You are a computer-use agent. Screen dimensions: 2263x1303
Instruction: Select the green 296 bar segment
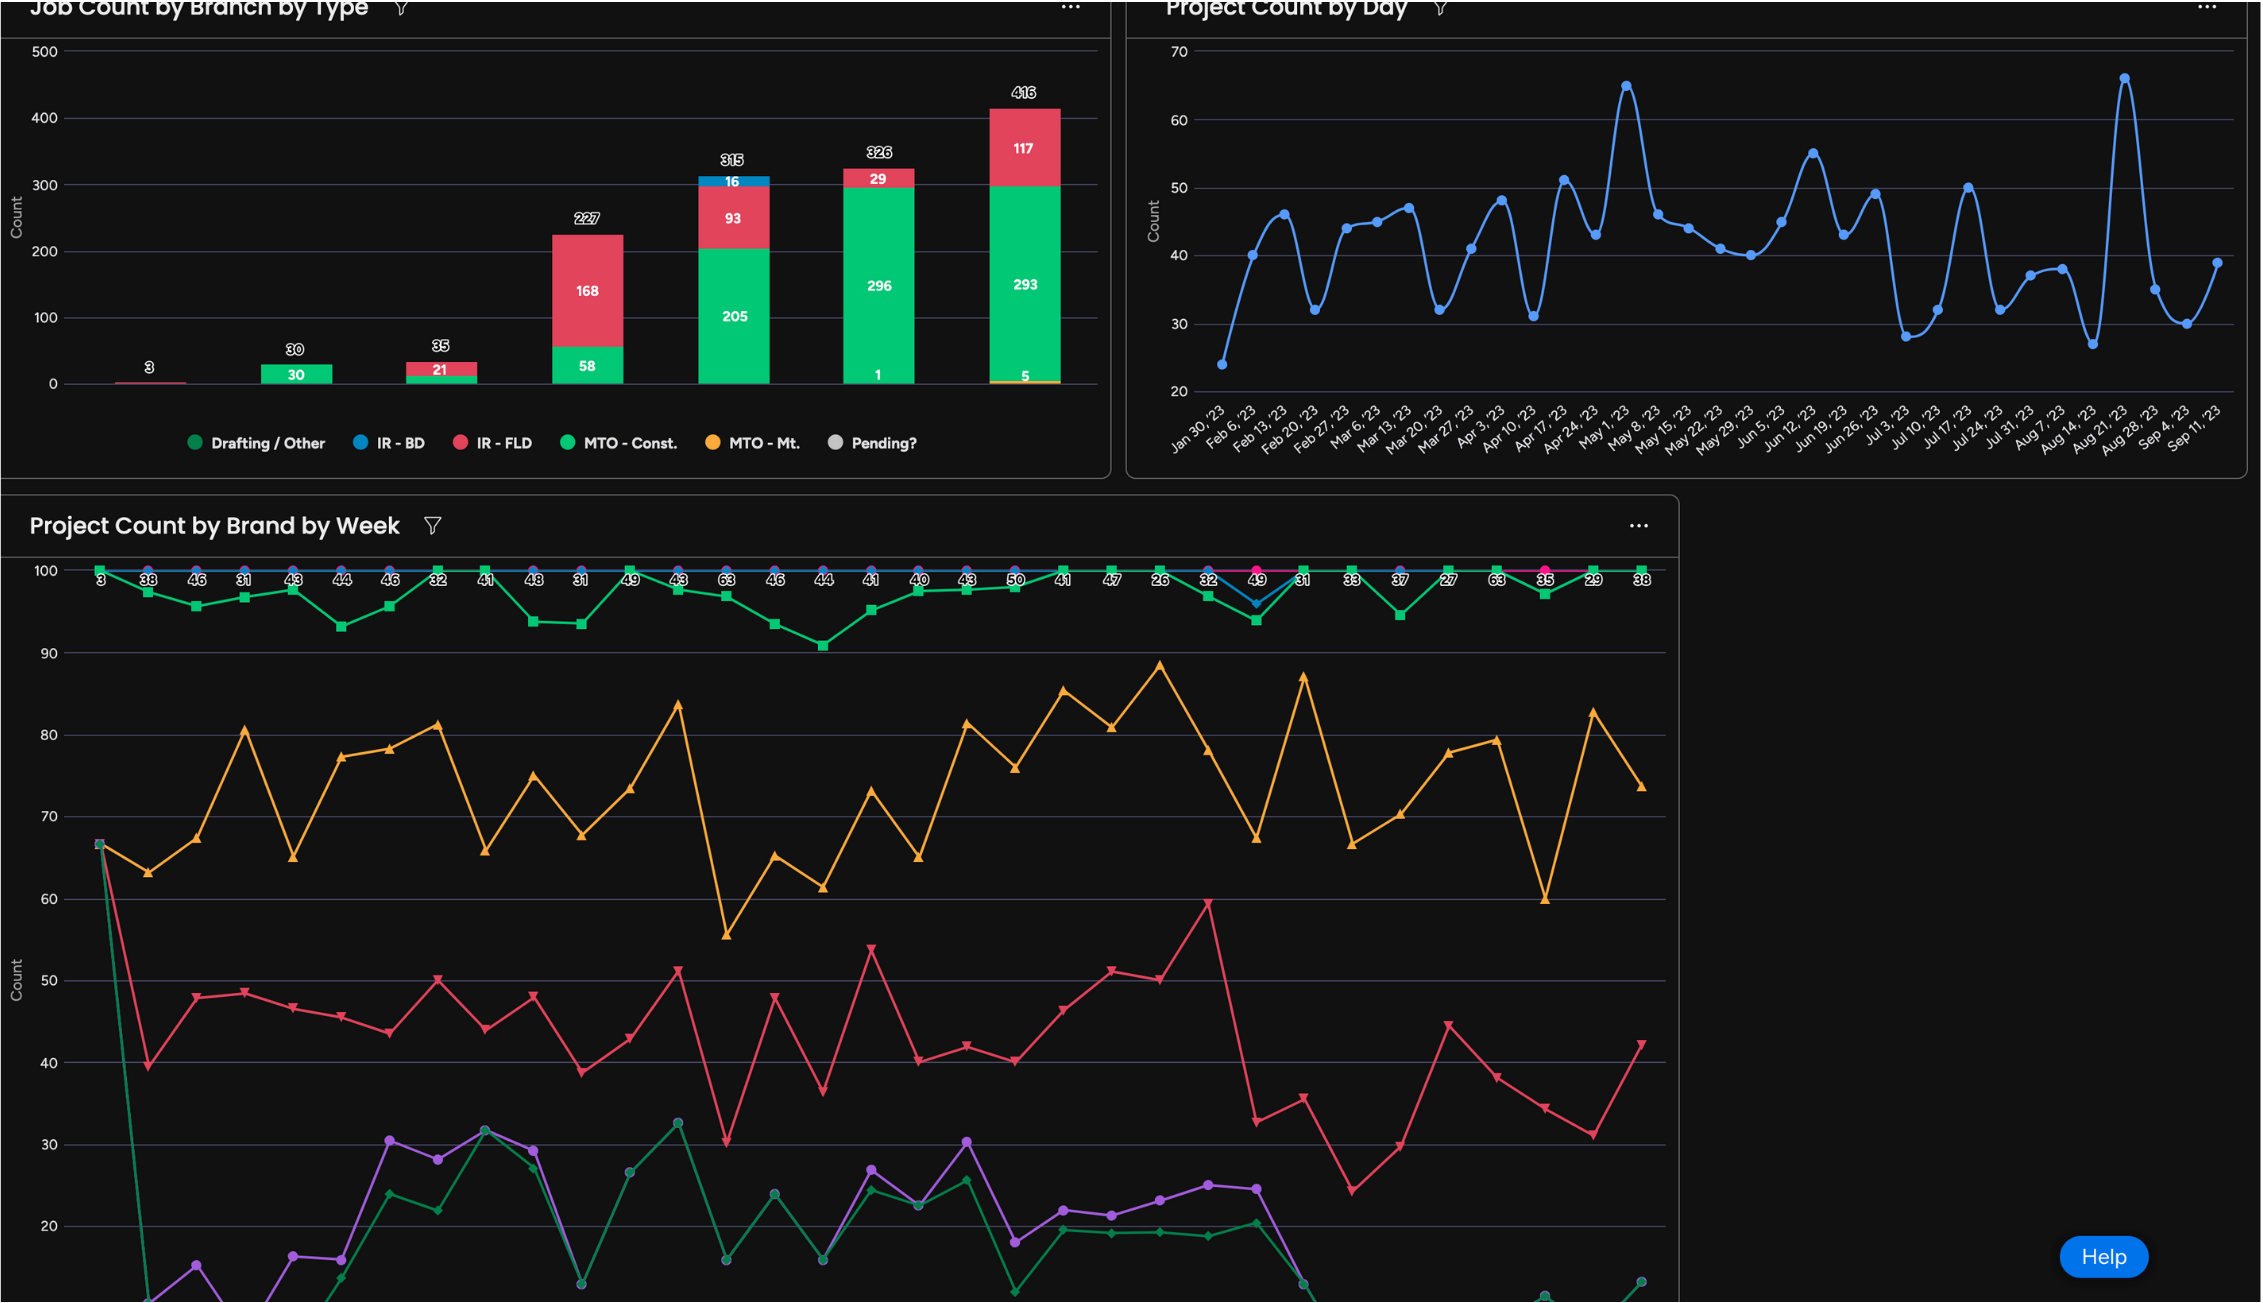pyautogui.click(x=878, y=285)
